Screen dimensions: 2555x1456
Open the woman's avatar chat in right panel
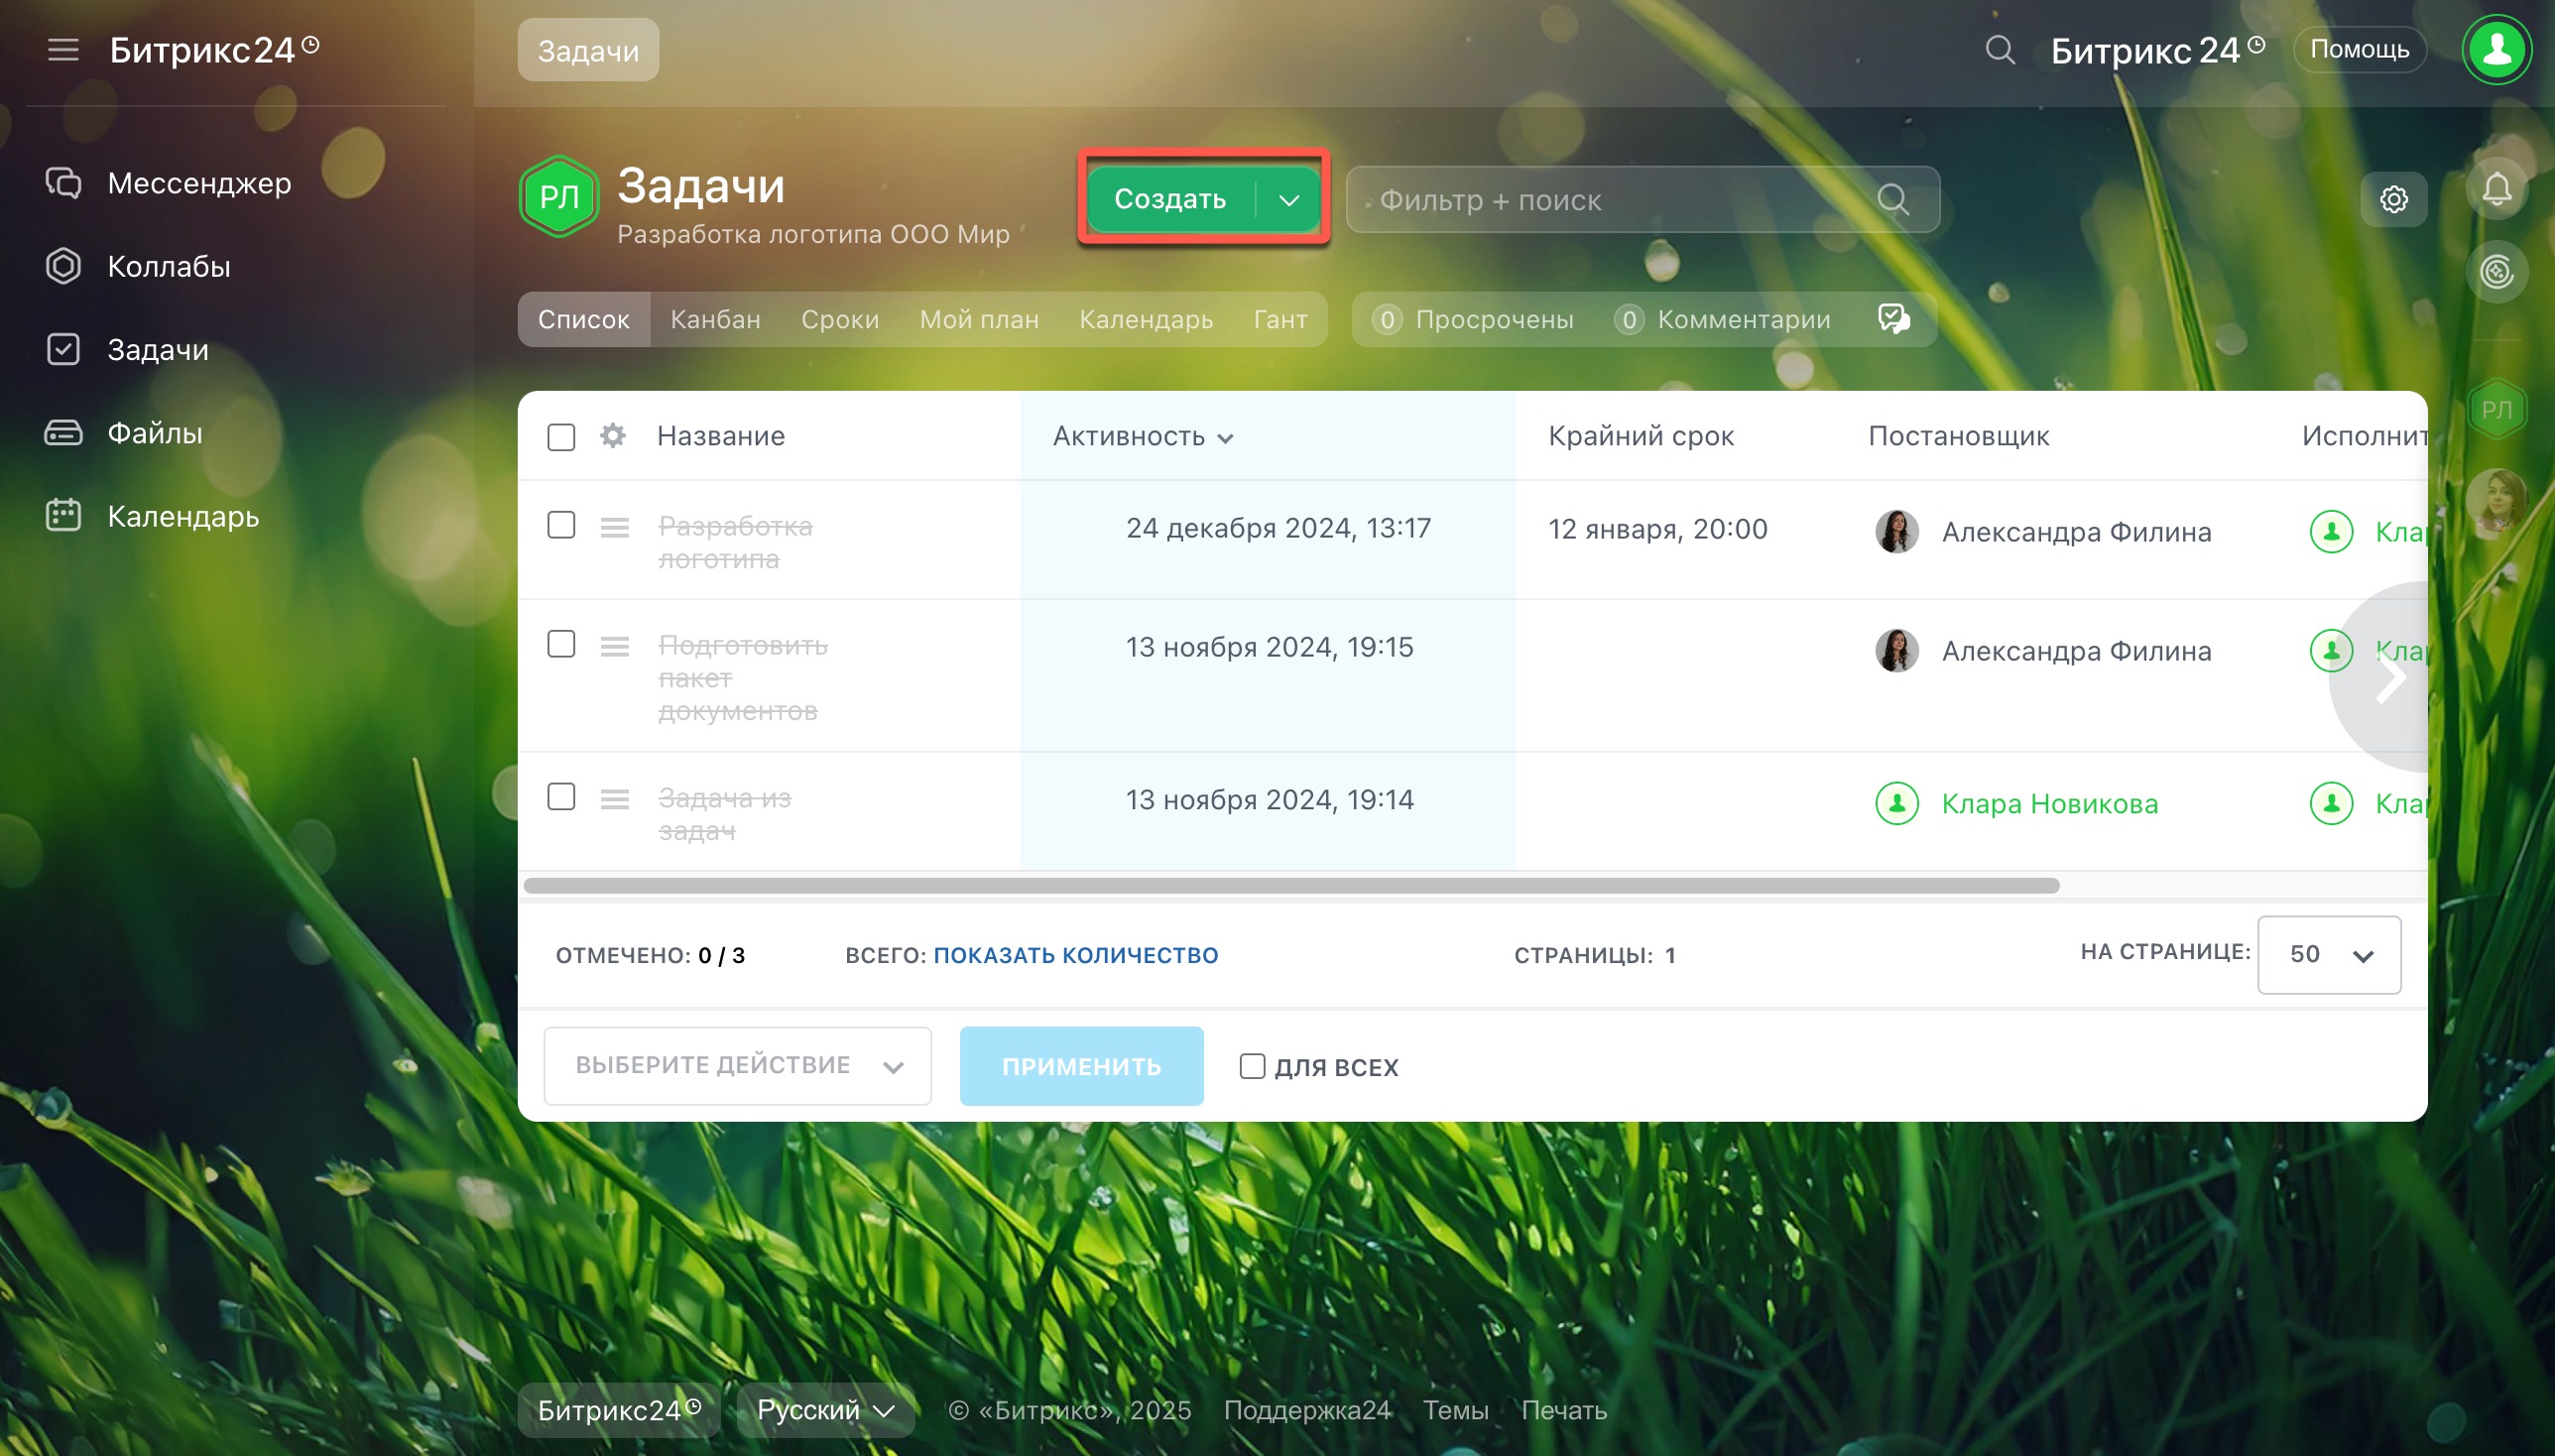coord(2496,500)
